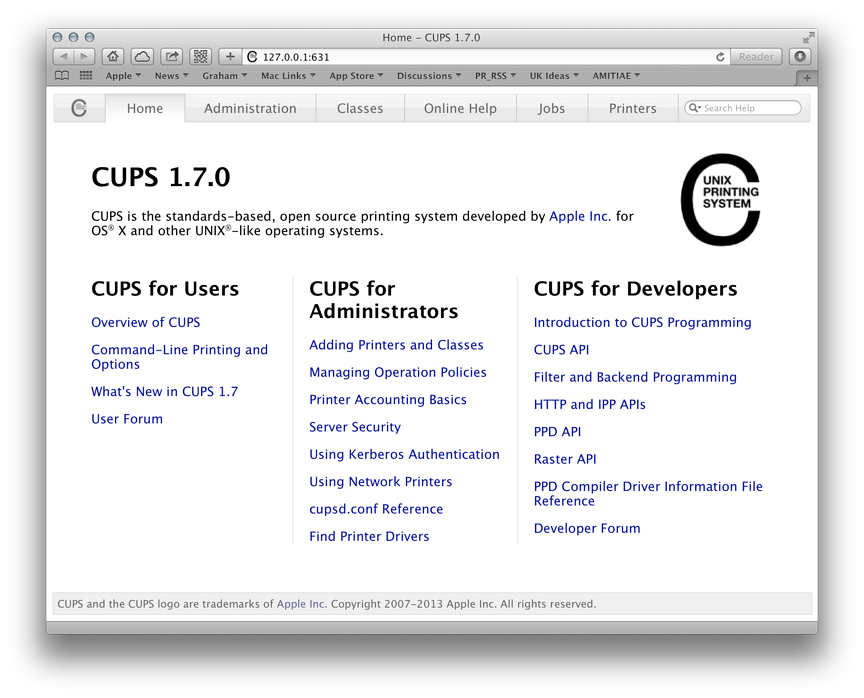Screen dimensions: 864x698
Task: Open Filter and Backend Programming link
Action: (635, 377)
